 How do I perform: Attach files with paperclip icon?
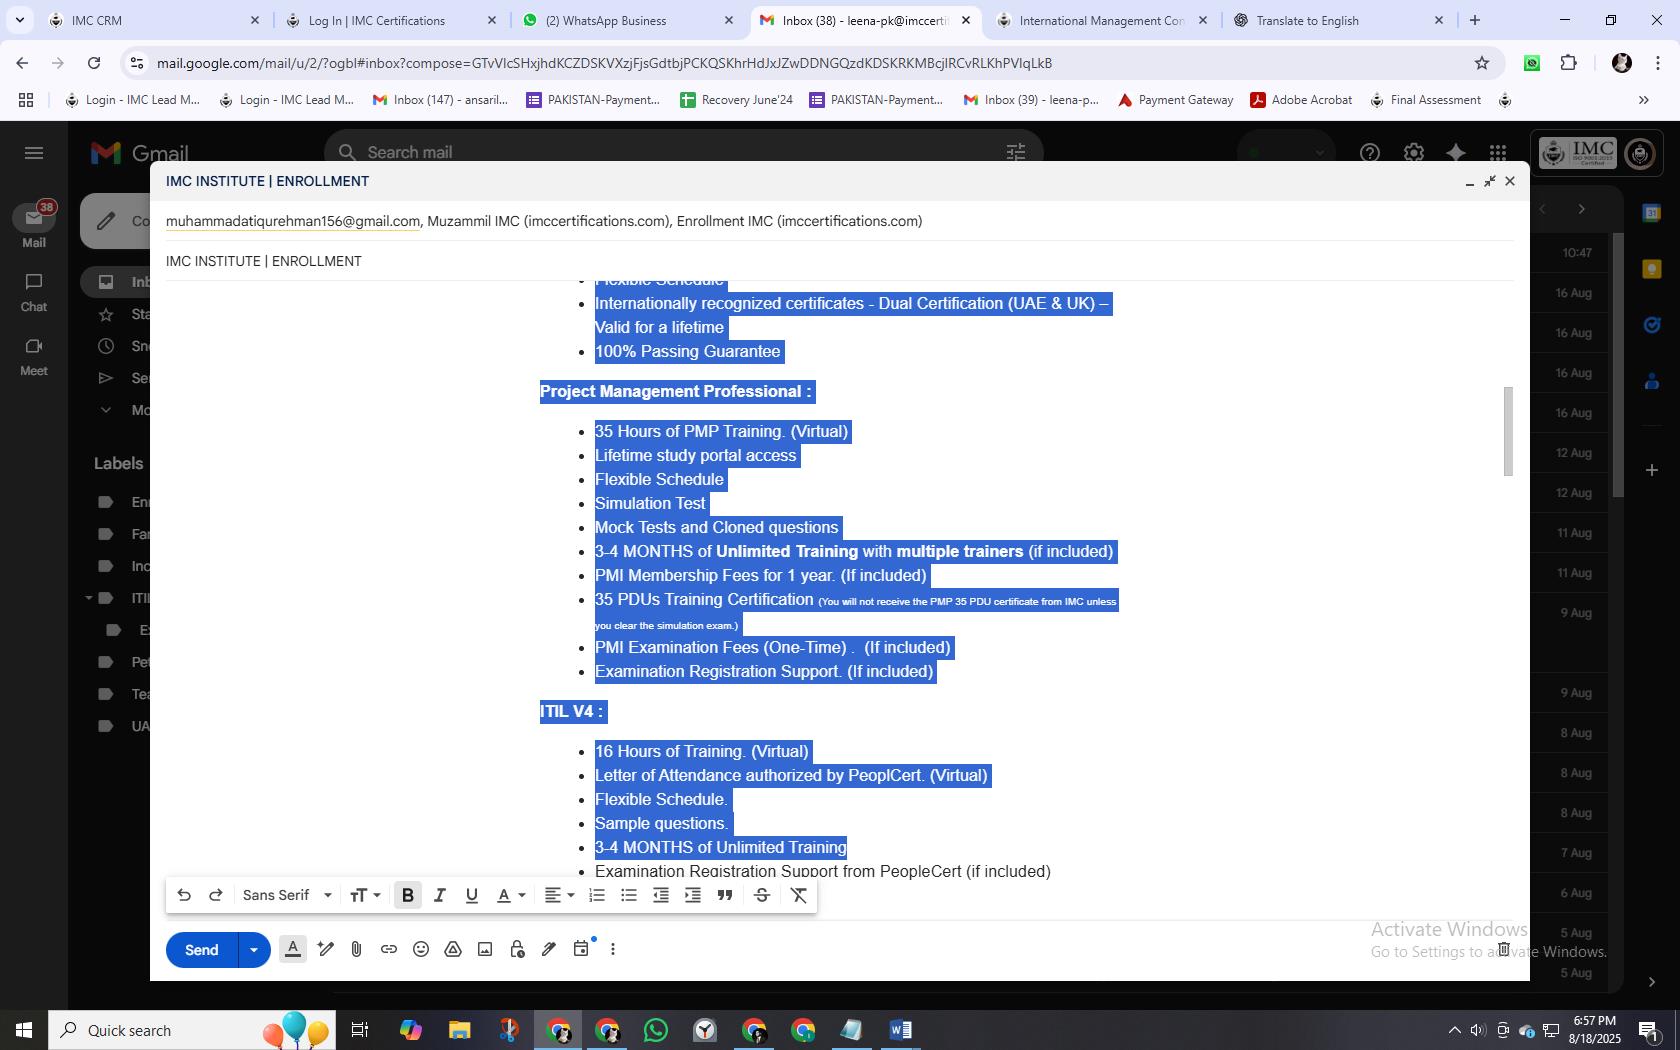click(357, 949)
